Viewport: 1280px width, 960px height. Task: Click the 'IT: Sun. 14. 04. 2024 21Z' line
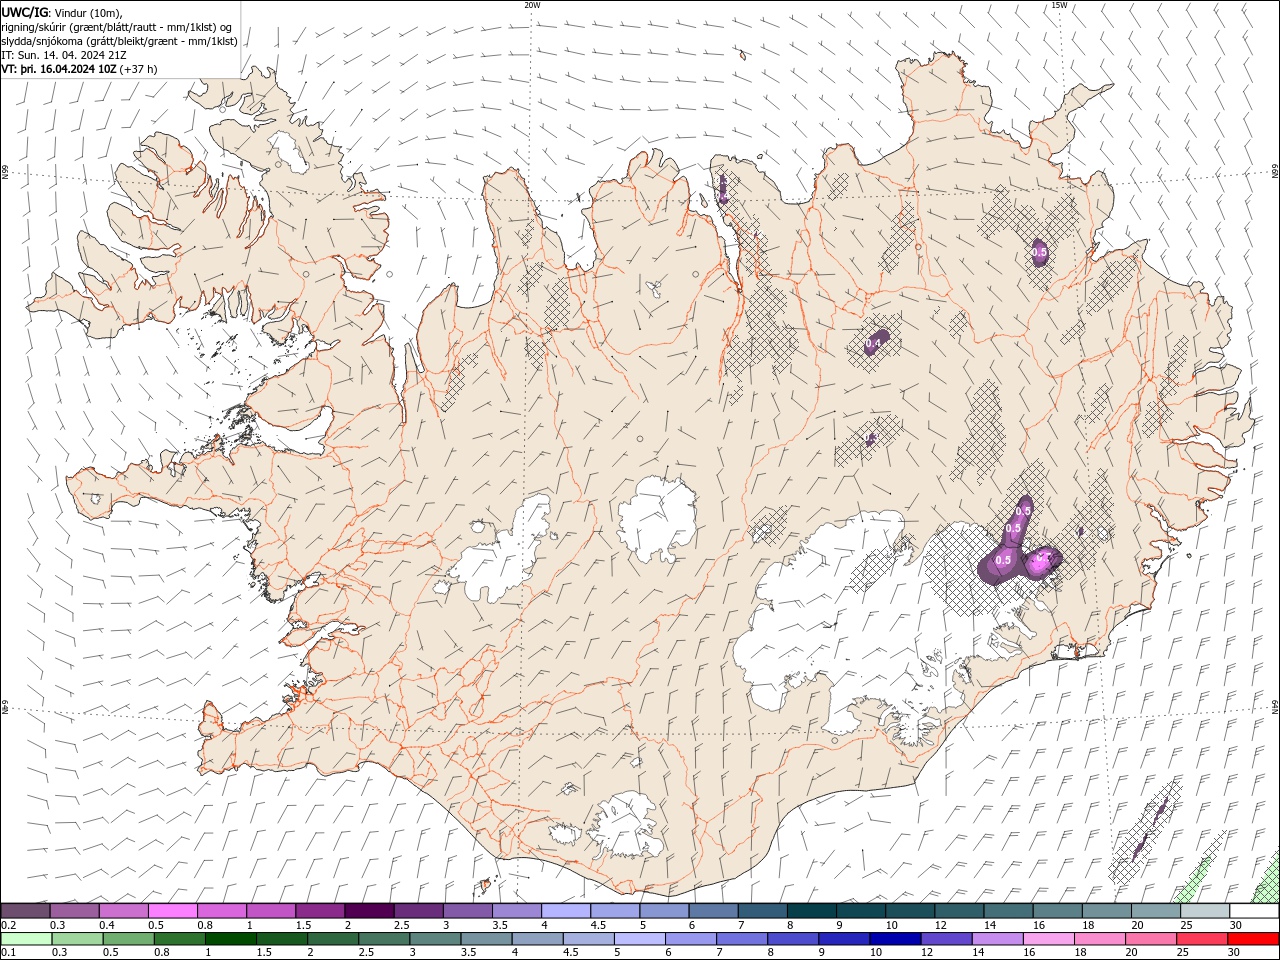tap(65, 55)
